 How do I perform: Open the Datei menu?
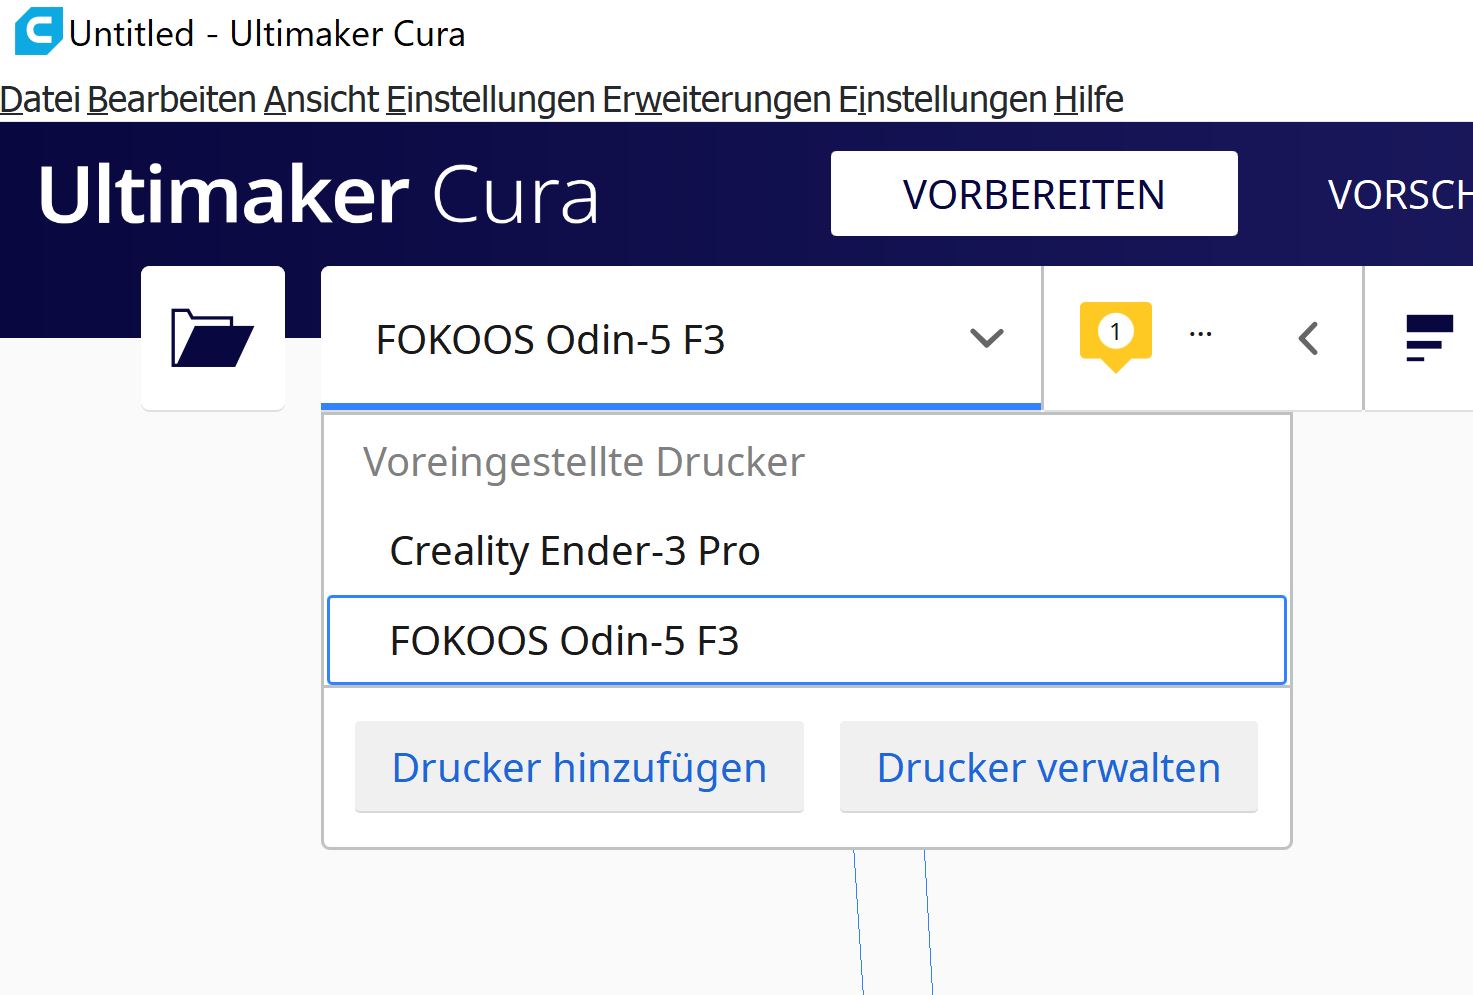pos(40,99)
